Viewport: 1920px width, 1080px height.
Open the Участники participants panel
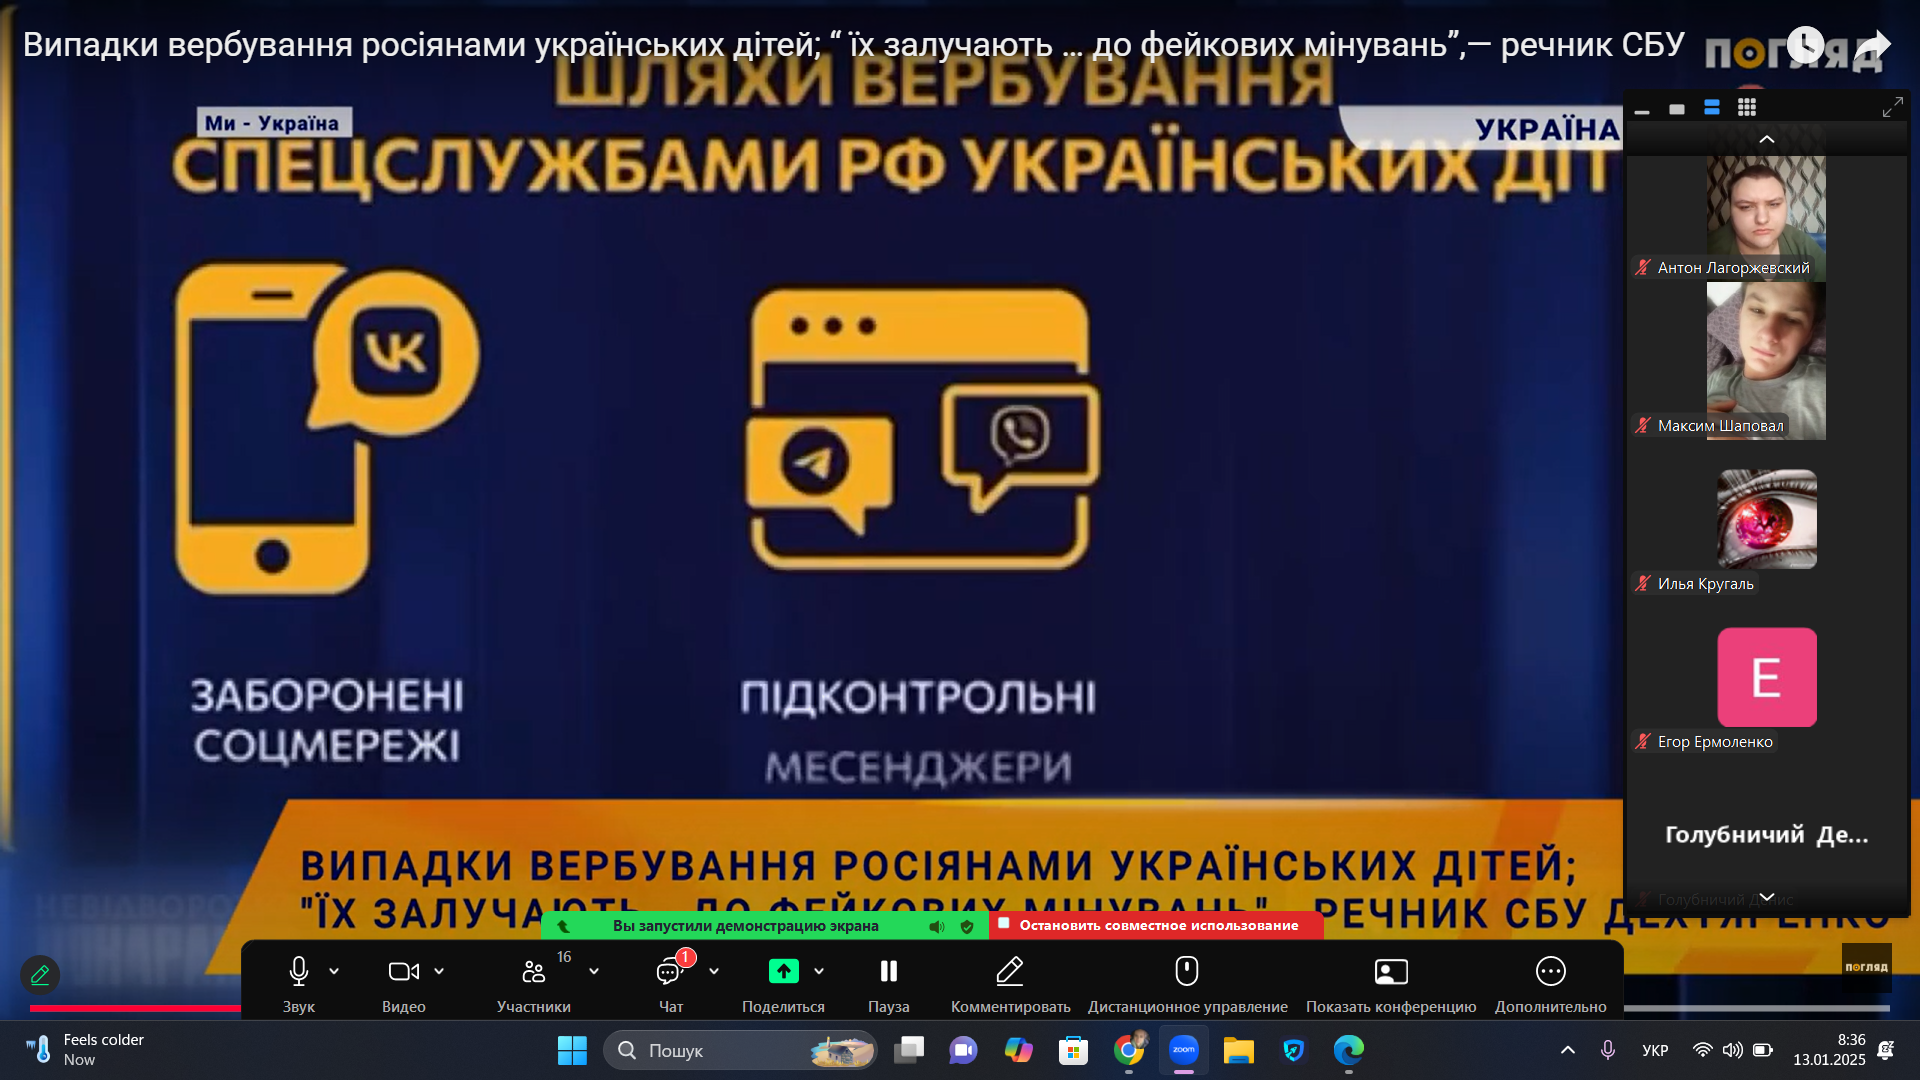[533, 971]
